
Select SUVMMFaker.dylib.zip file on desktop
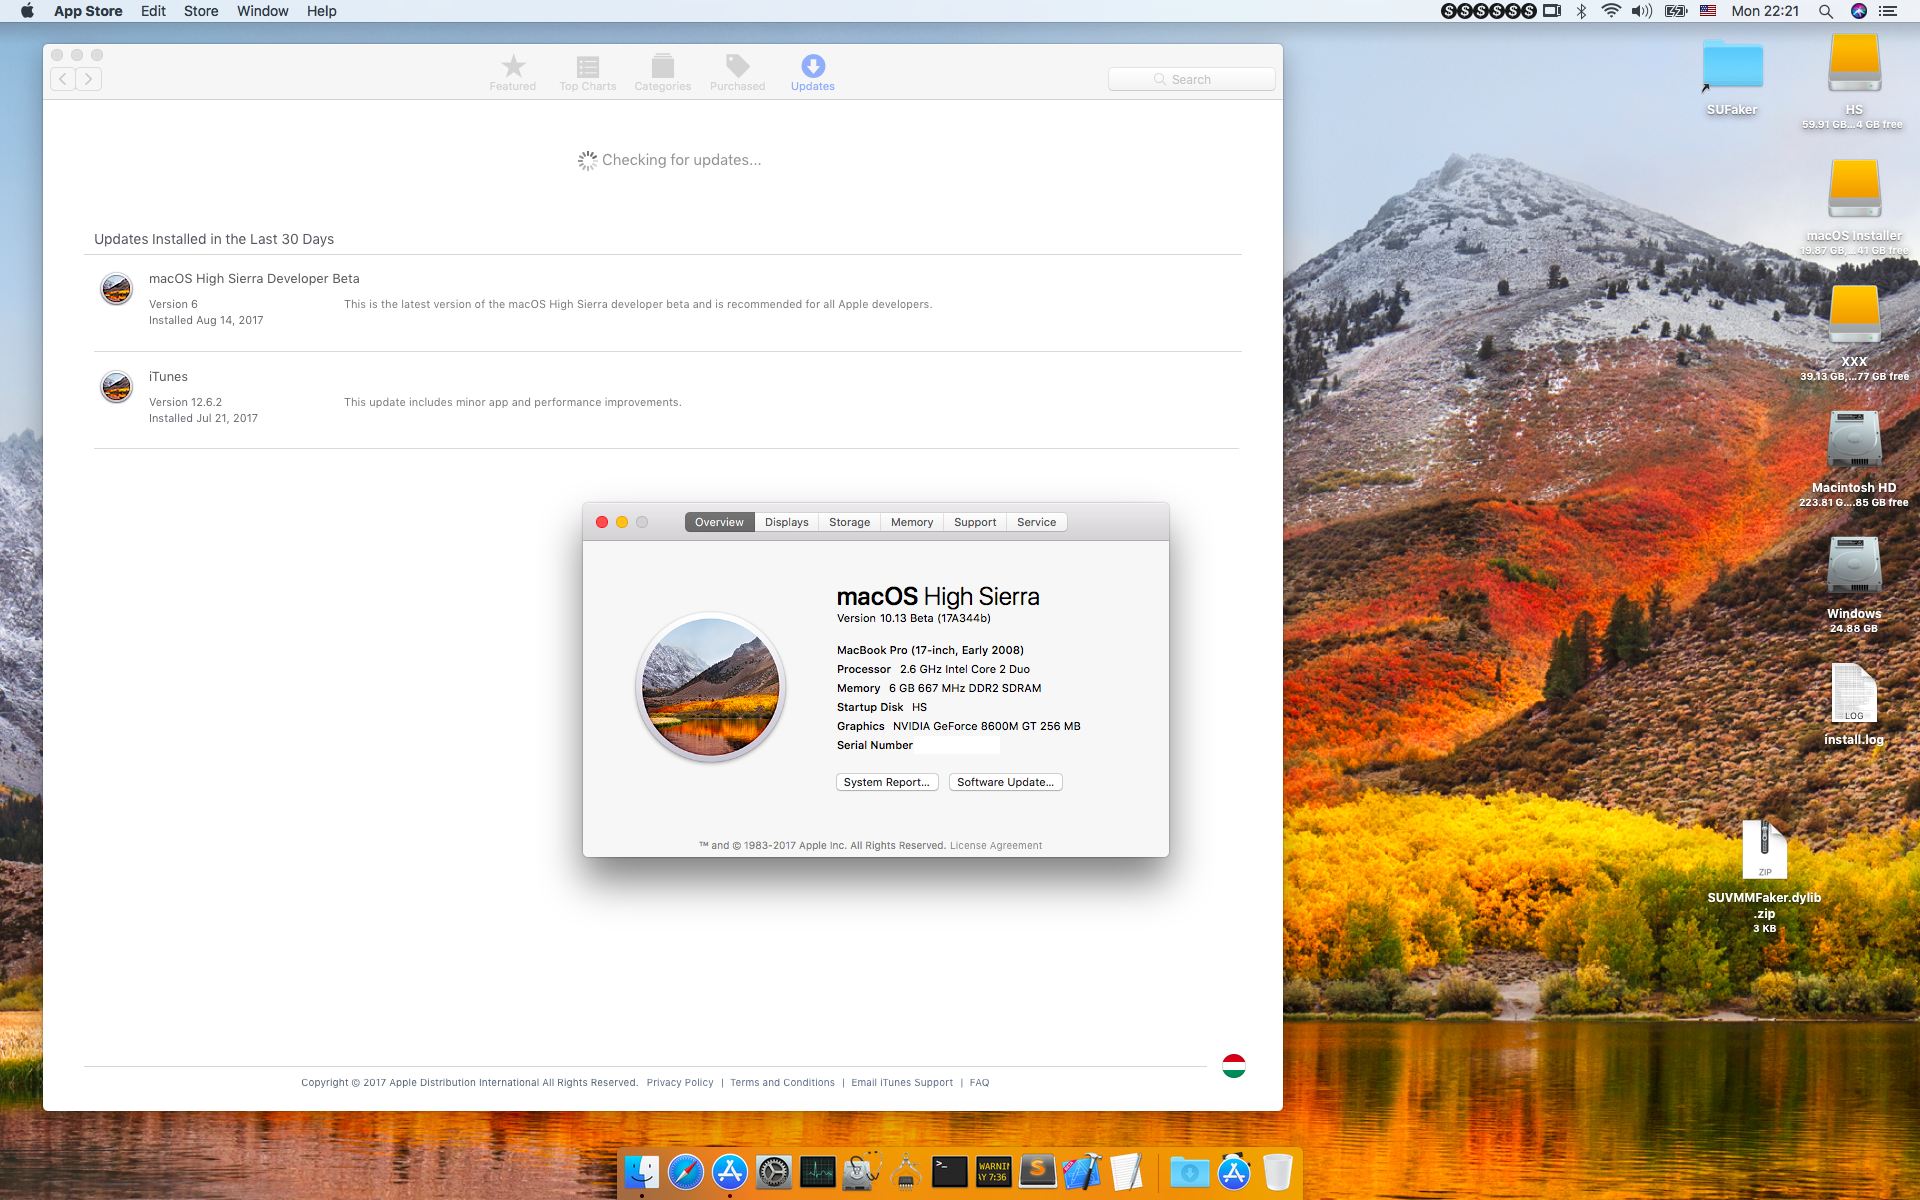point(1764,850)
